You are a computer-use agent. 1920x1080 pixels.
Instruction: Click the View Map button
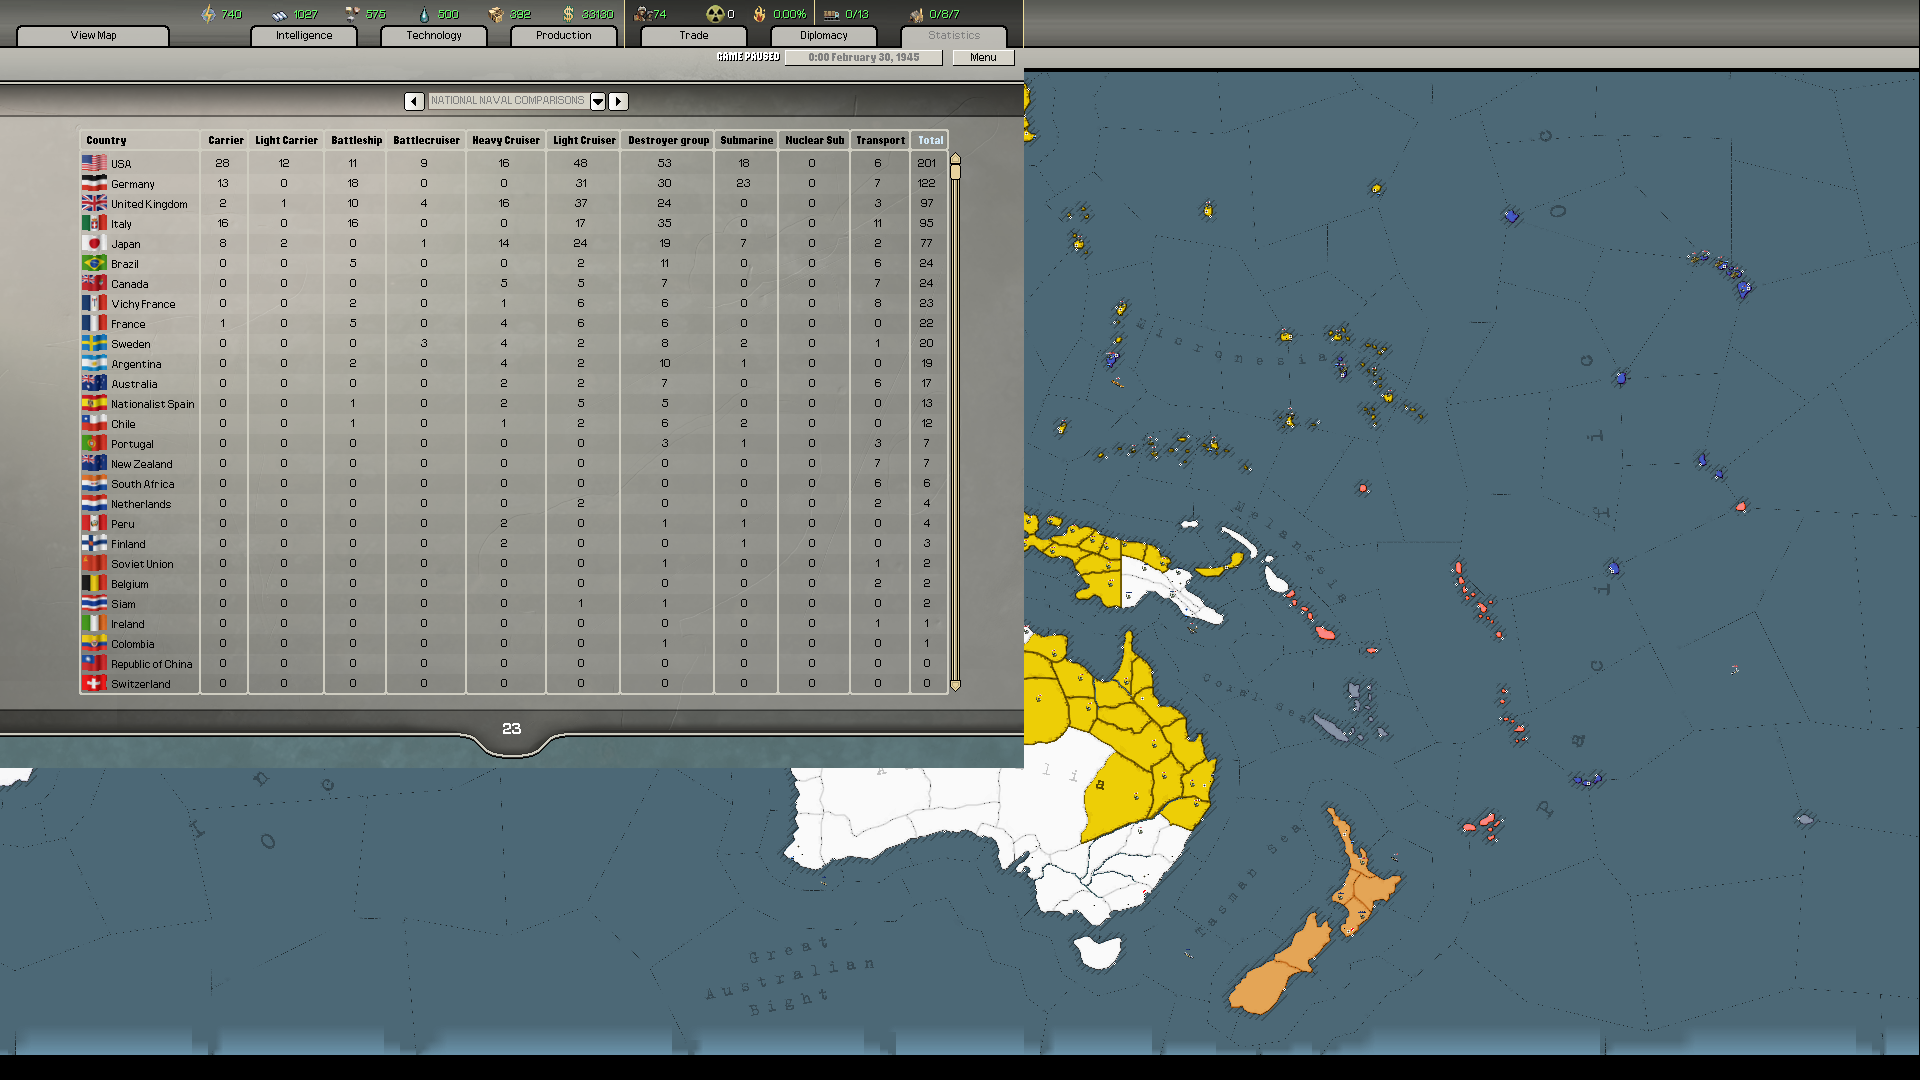point(93,35)
